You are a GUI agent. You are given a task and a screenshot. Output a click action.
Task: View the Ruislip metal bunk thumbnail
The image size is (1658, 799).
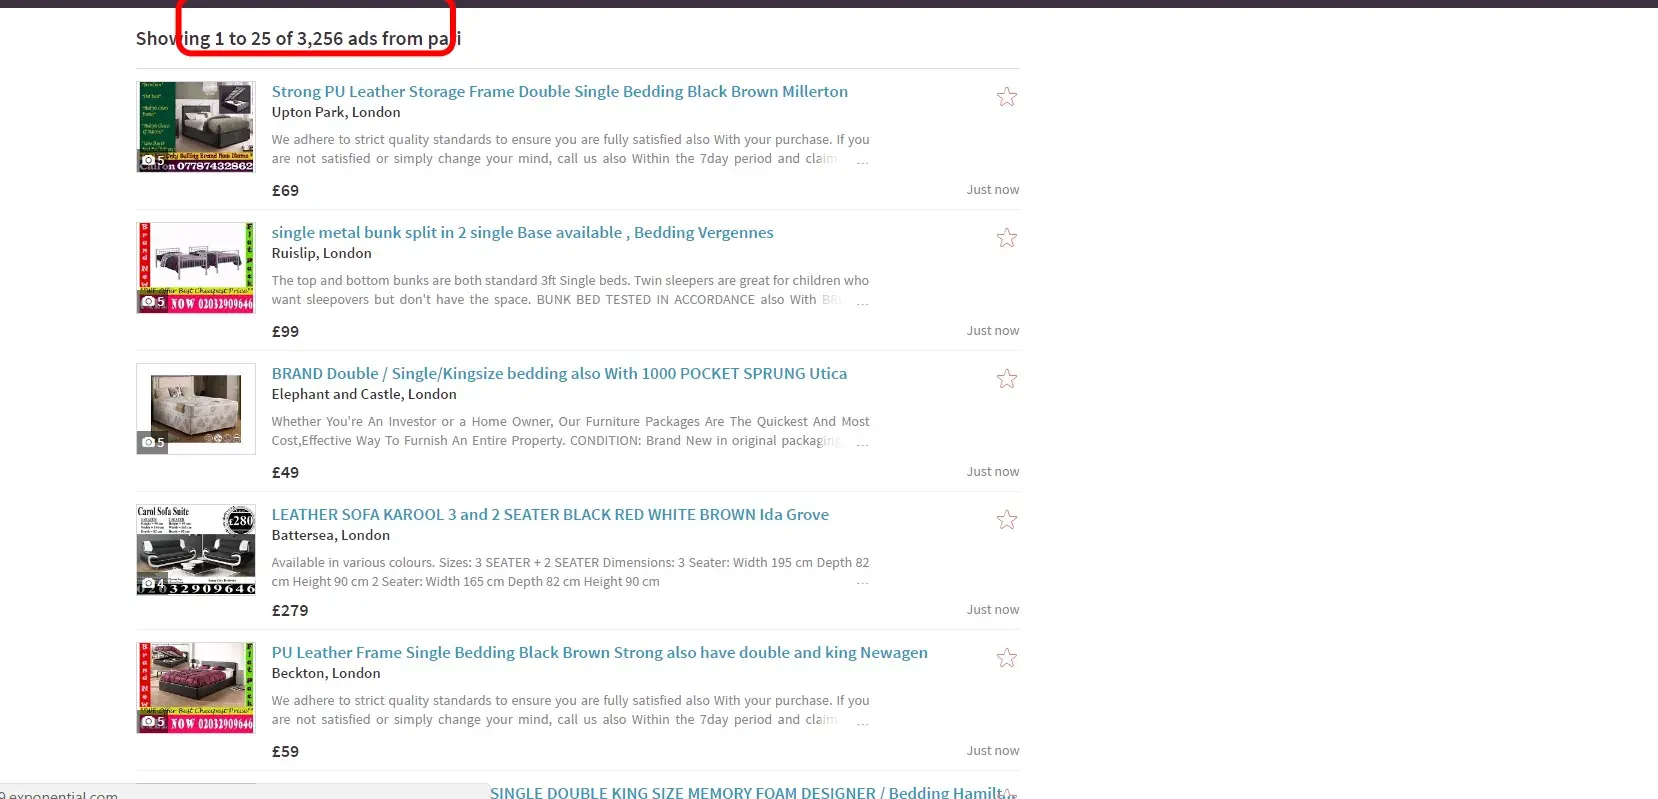[x=196, y=268]
